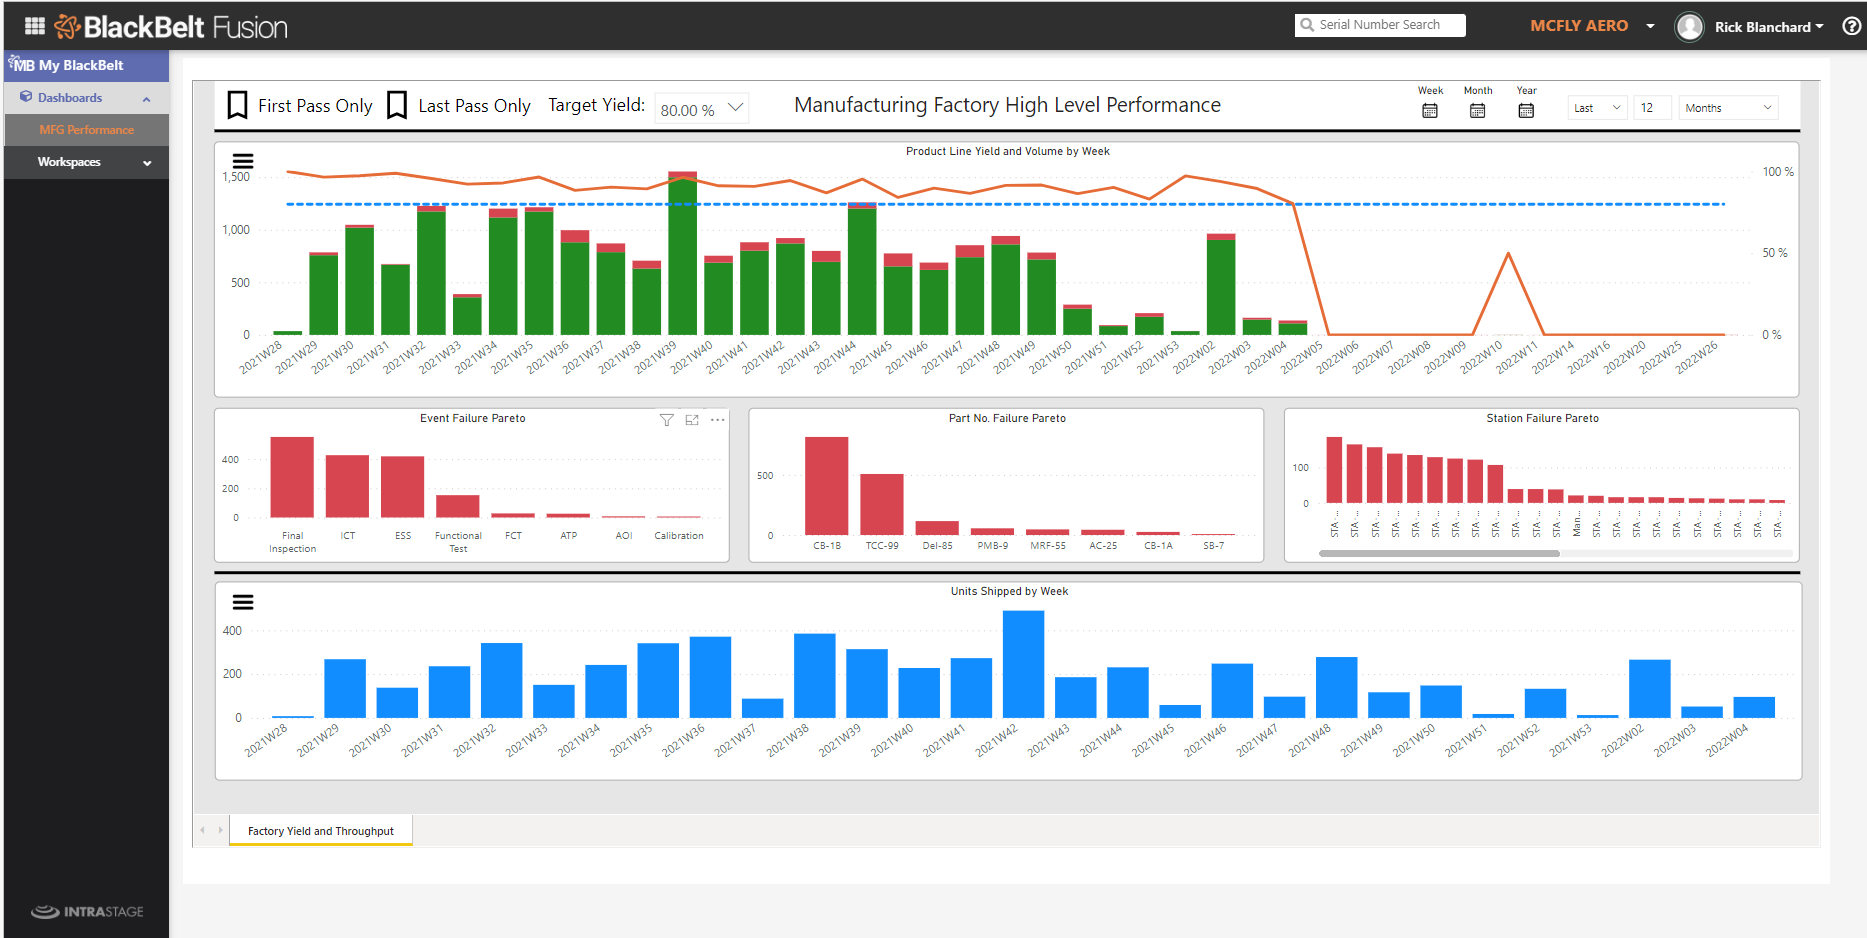Image resolution: width=1867 pixels, height=938 pixels.
Task: Open more options ellipsis on Event Failure Pareto
Action: 717,420
